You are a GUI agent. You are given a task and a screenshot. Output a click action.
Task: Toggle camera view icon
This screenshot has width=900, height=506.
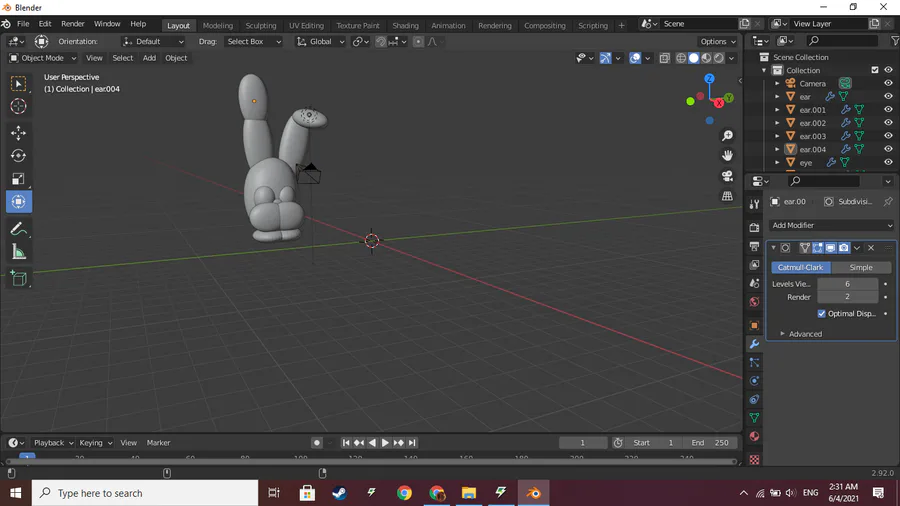[727, 176]
